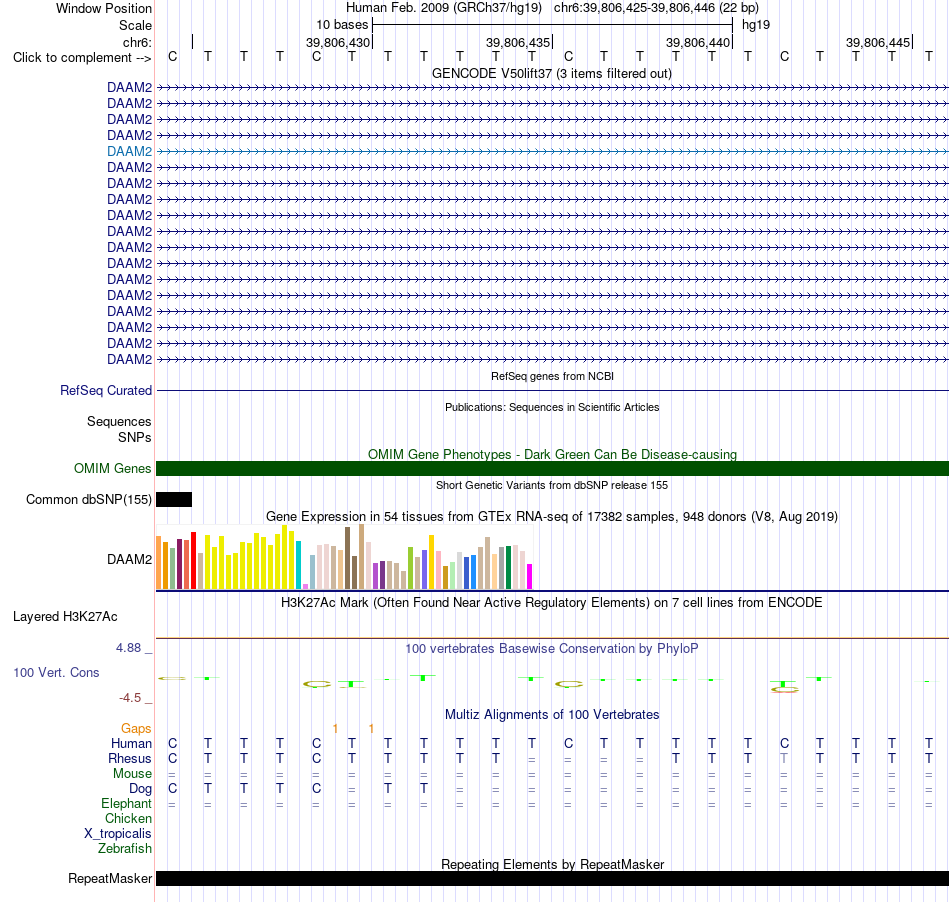Open the 'RefSeq genes from NCBI' title
The width and height of the screenshot is (950, 902).
click(552, 376)
